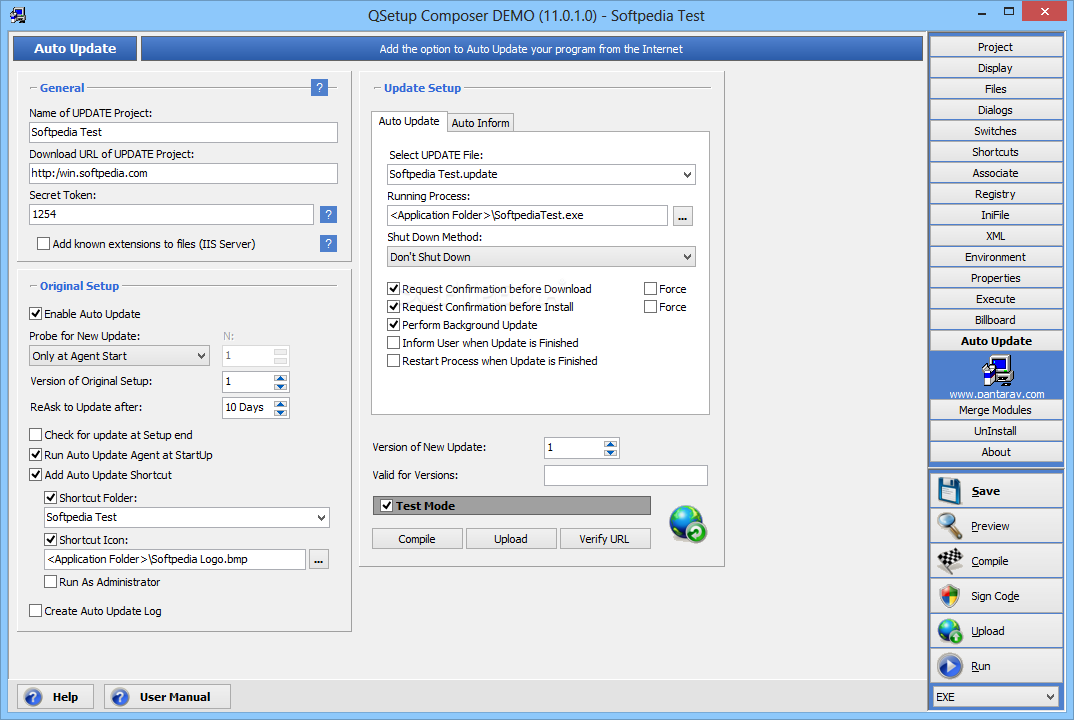Image resolution: width=1074 pixels, height=720 pixels.
Task: Increase Version of Original Setup value
Action: click(281, 378)
